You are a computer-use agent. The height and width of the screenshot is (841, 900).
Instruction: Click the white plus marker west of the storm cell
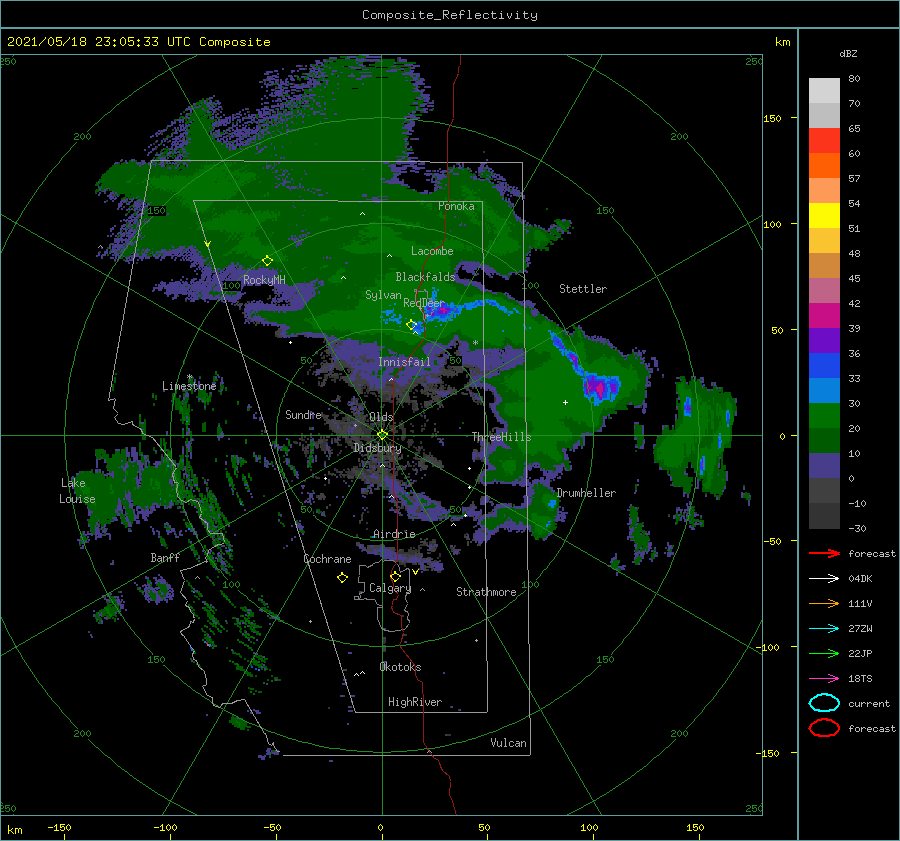[x=565, y=402]
